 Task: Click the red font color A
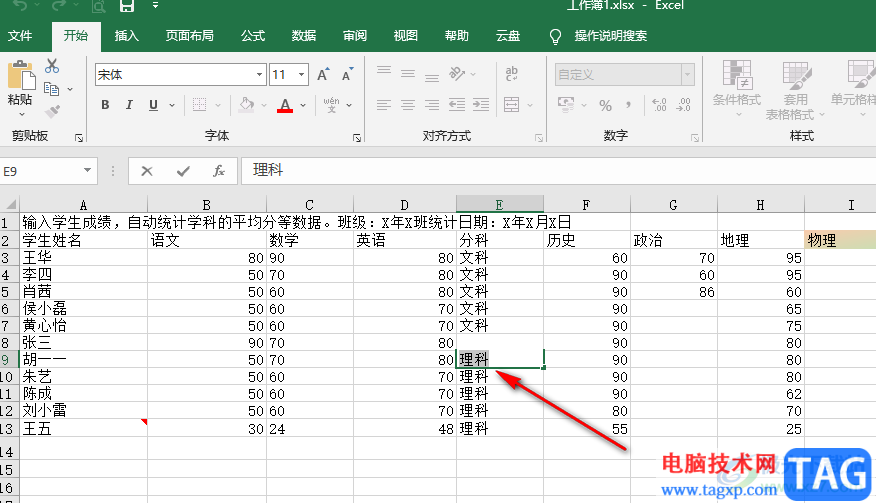point(285,105)
